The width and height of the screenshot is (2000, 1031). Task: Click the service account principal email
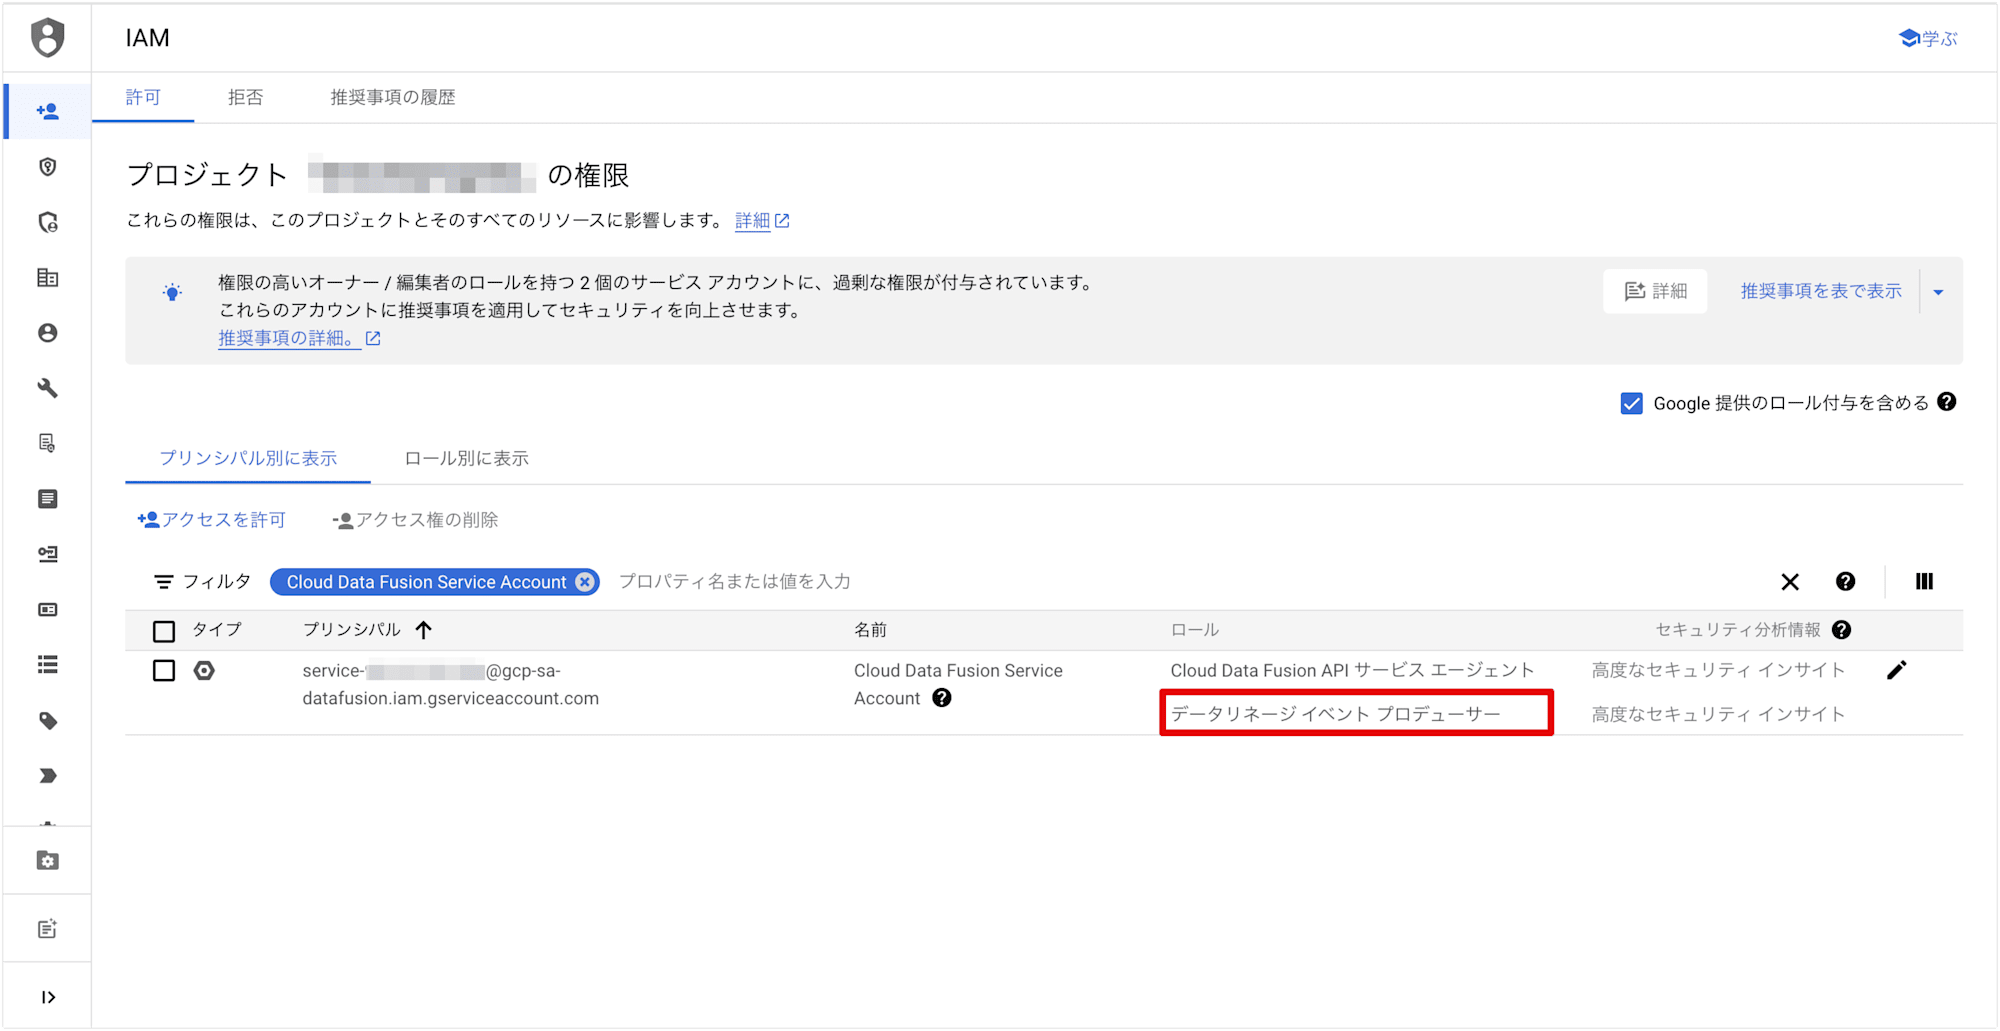click(451, 685)
